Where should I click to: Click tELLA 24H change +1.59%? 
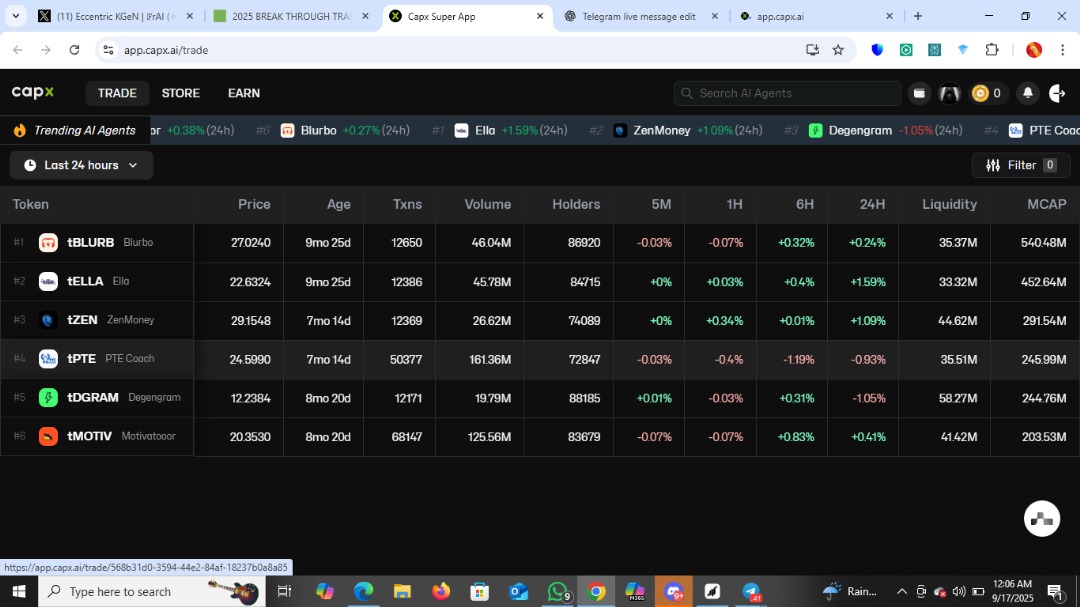click(867, 281)
